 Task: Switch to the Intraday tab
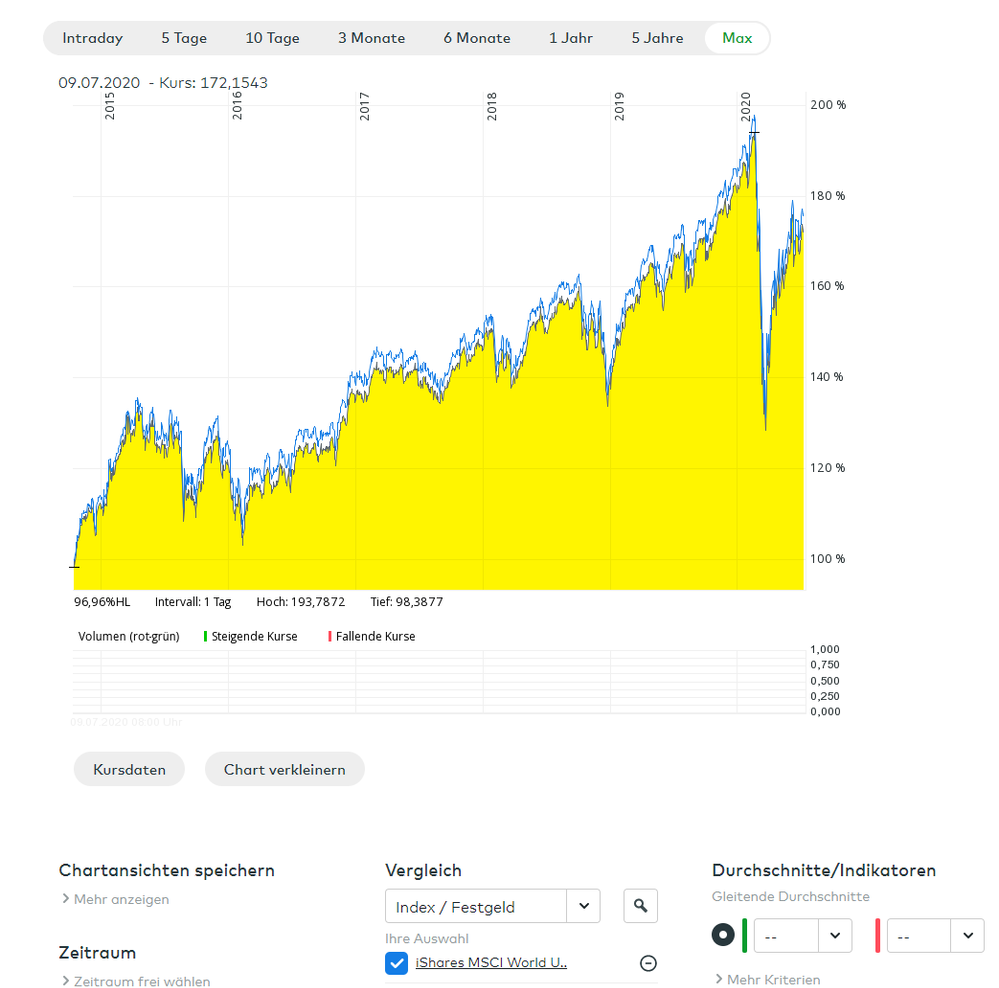coord(92,38)
